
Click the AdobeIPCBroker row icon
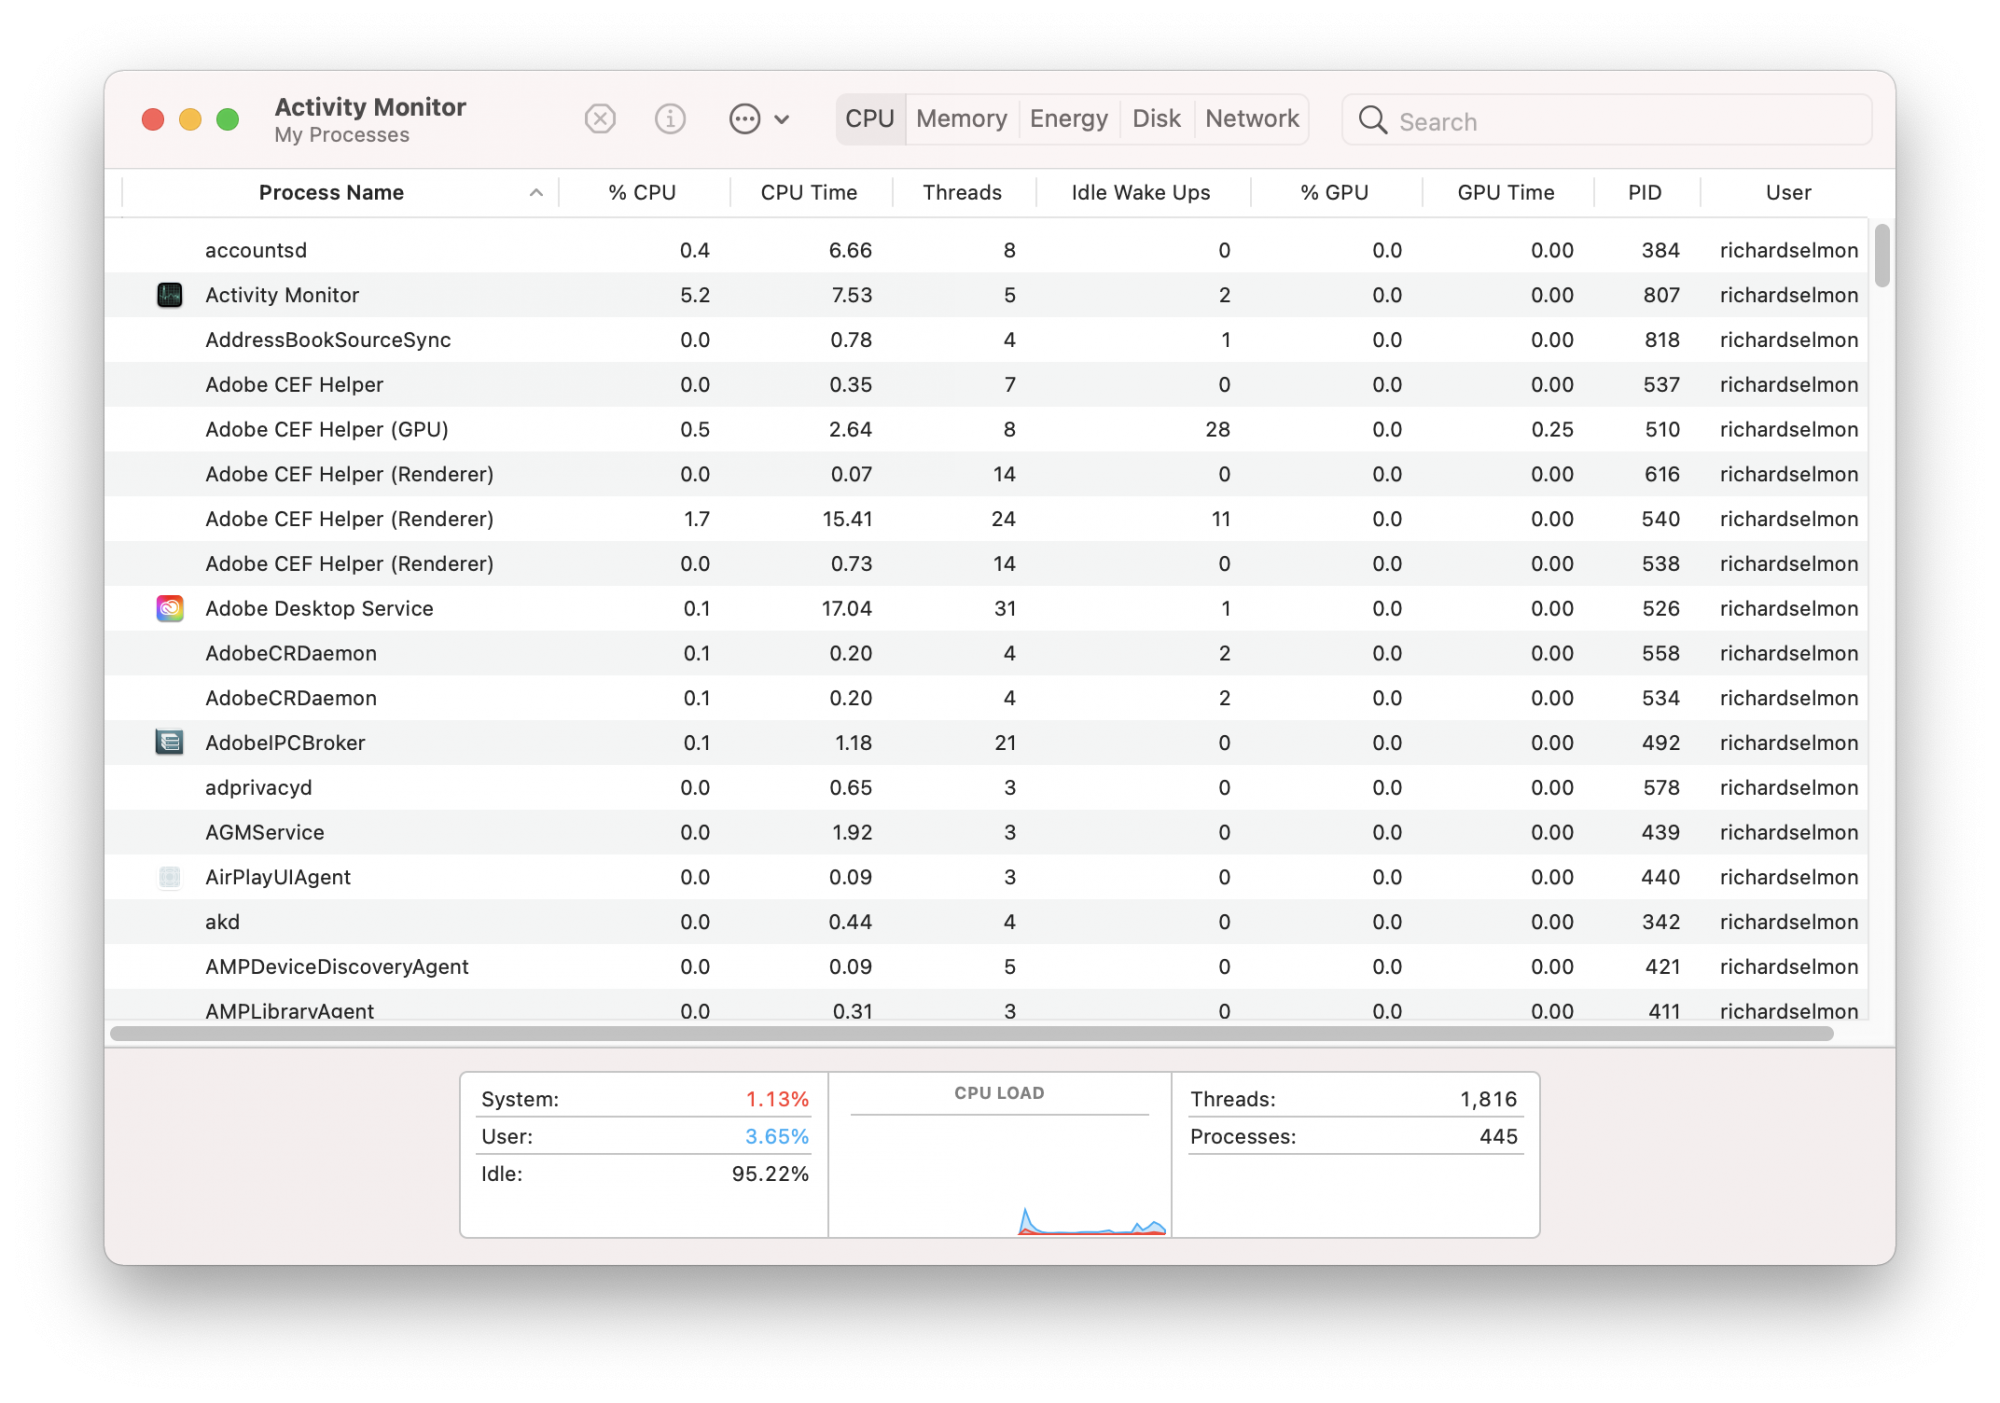(170, 742)
